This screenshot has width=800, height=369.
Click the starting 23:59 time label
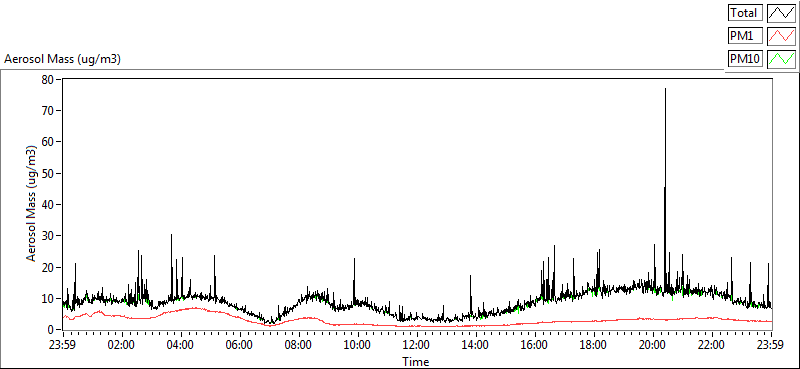click(63, 345)
